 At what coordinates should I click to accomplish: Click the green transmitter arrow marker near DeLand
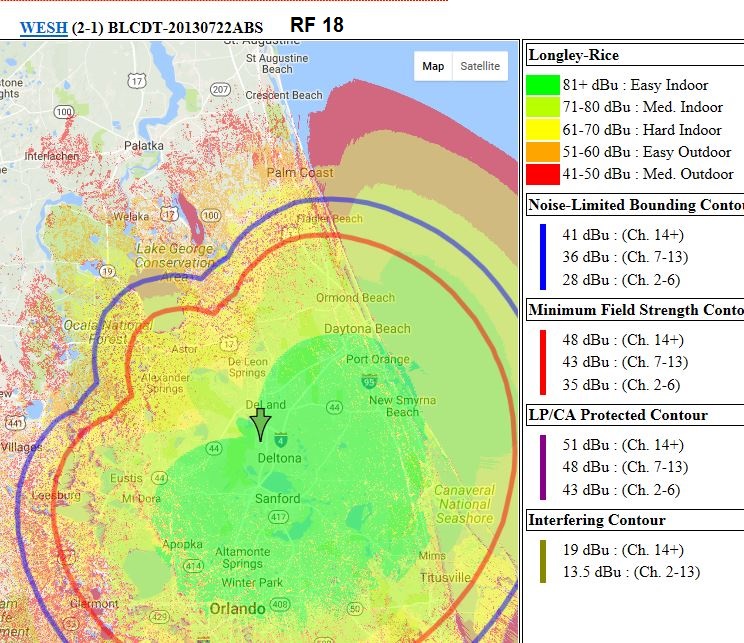260,424
